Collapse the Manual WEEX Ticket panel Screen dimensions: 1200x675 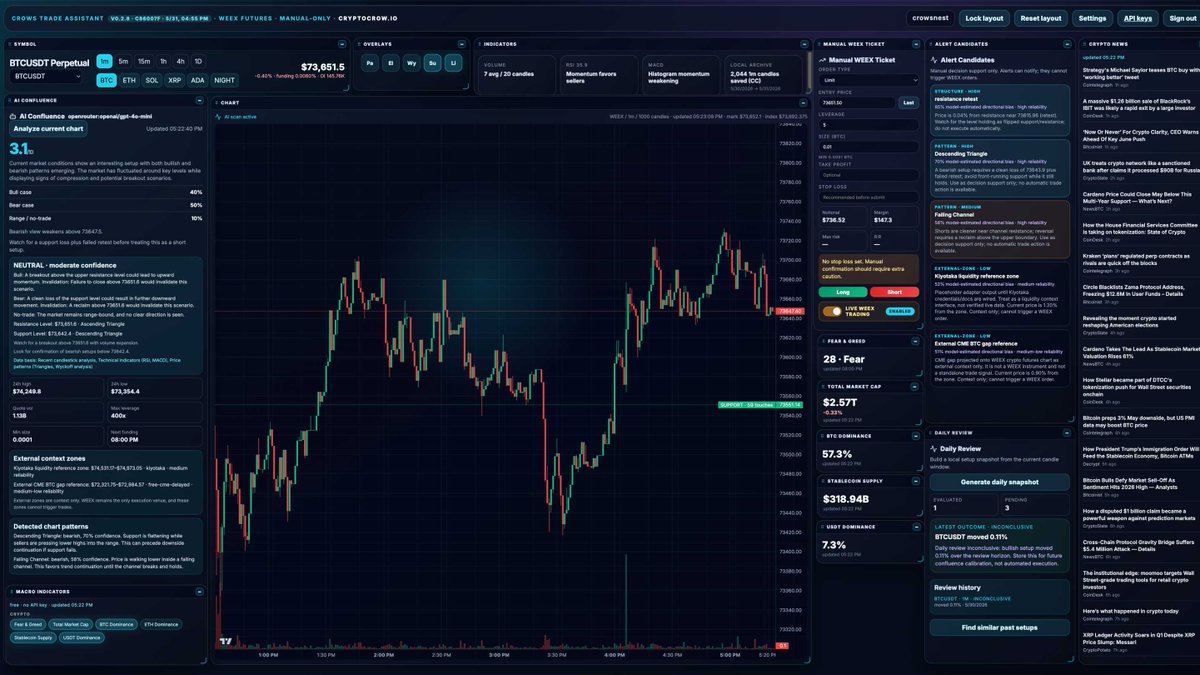coord(915,44)
